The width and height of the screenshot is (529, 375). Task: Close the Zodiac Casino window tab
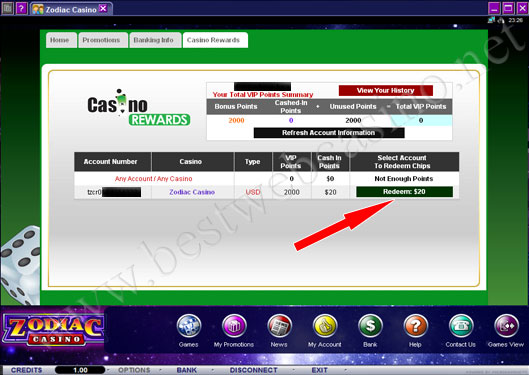point(103,8)
